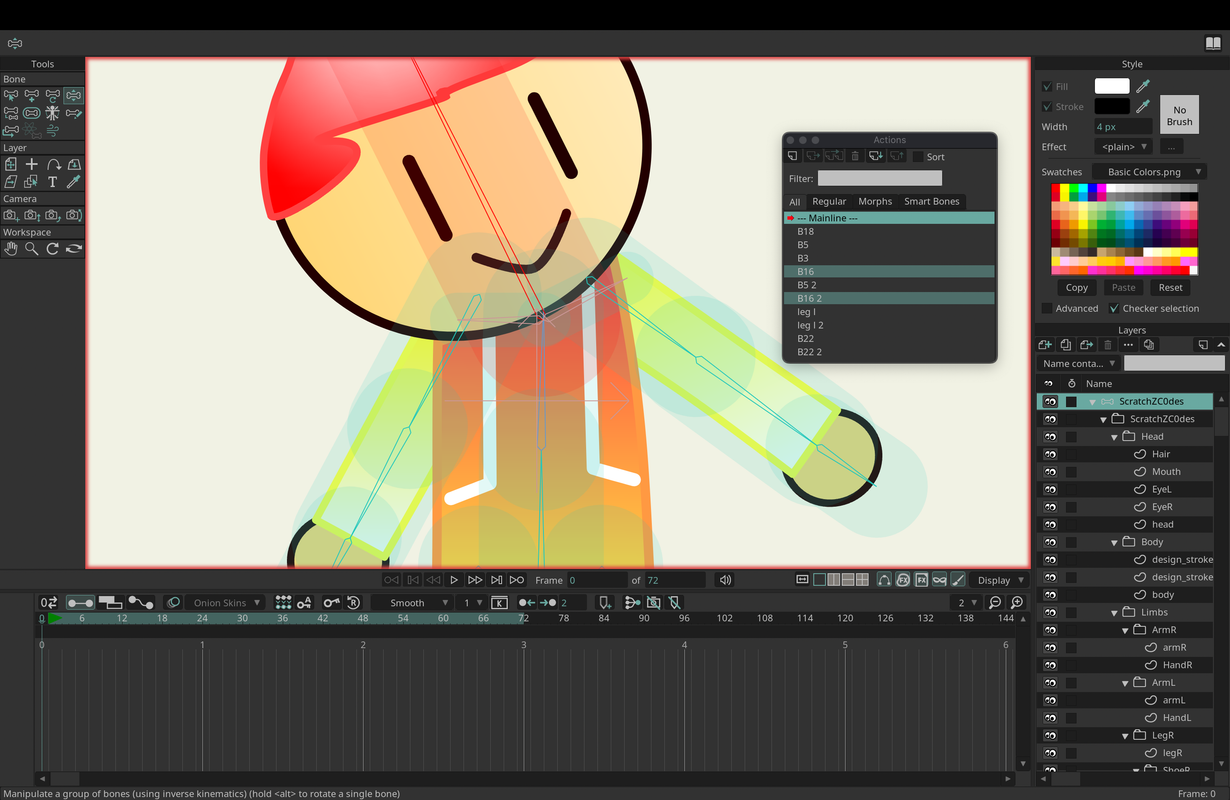
Task: Toggle the audio speaker icon
Action: [726, 579]
